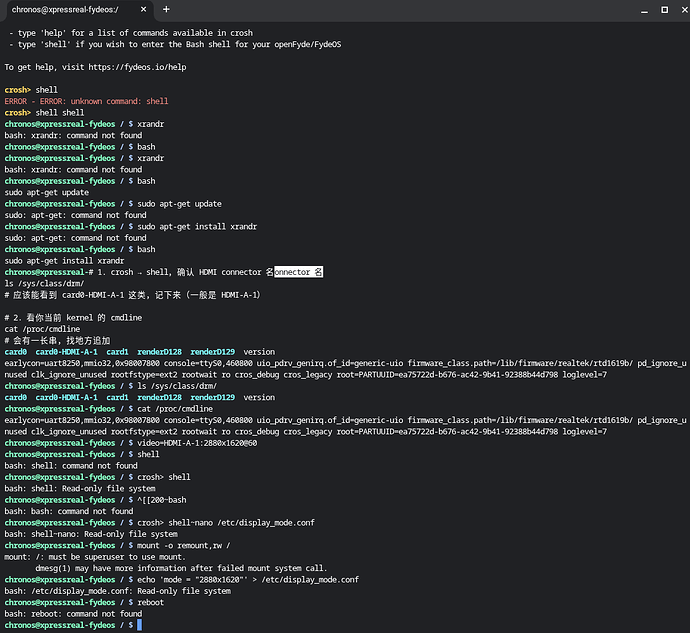Close the chronos@xpressreal-fydeos terminal tab
The height and width of the screenshot is (633, 690).
coord(143,9)
